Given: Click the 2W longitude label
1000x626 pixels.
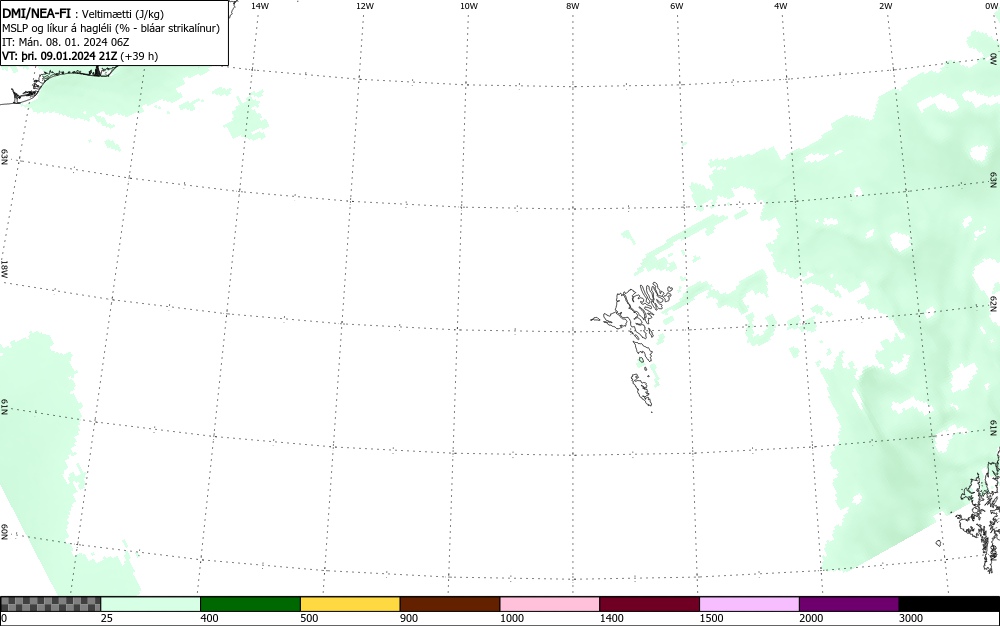Looking at the screenshot, I should point(885,6).
